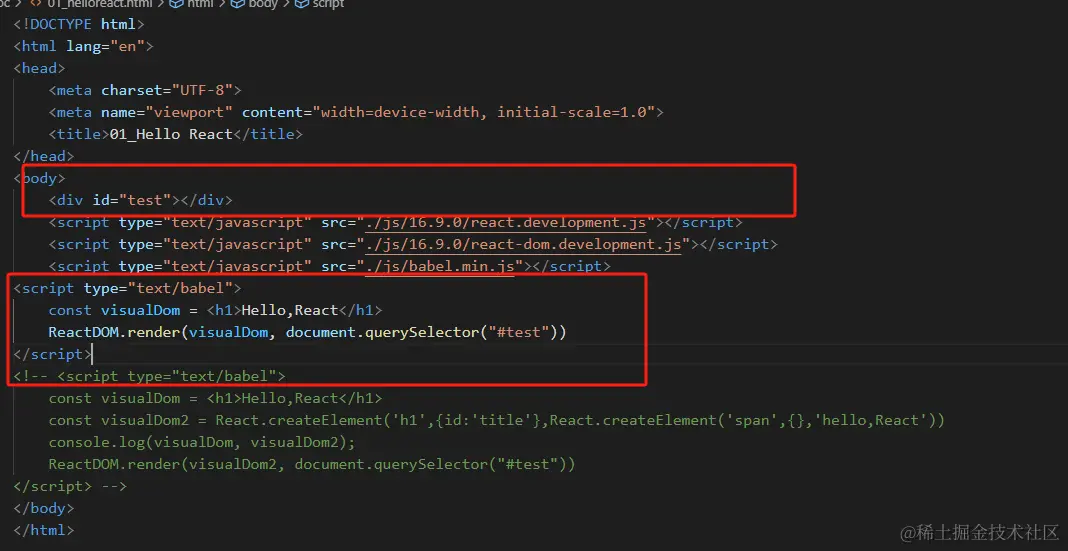Image resolution: width=1068 pixels, height=551 pixels.
Task: Click the closing body tag
Action: 44,508
